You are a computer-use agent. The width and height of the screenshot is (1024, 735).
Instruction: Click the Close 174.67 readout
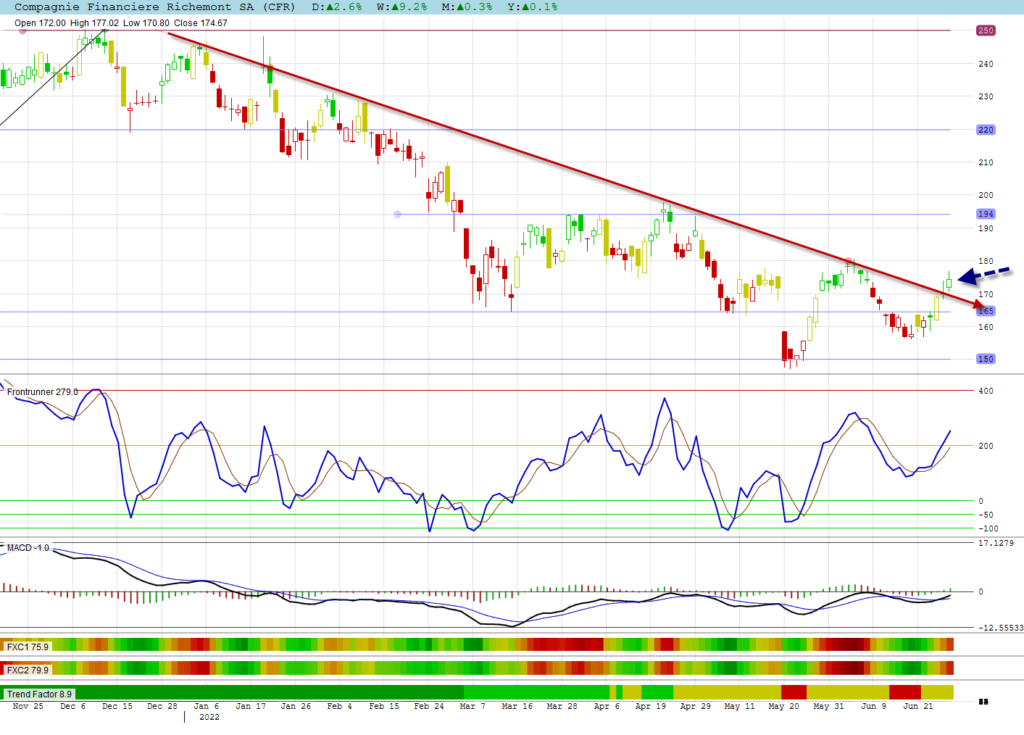coord(200,23)
